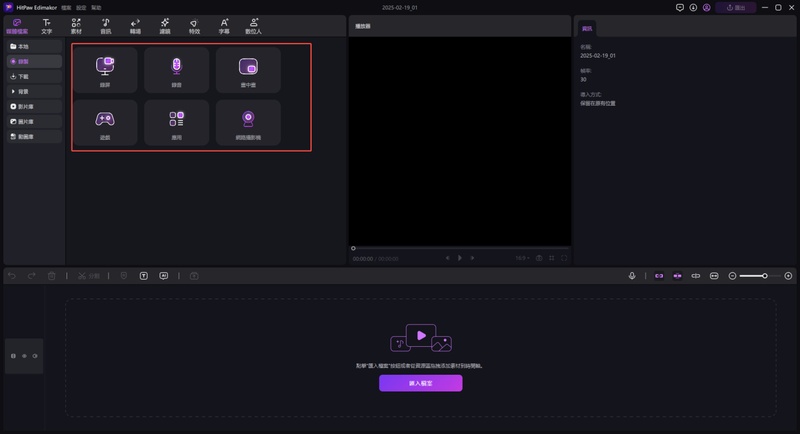Toggle the preview-axis icon beside snap
This screenshot has height=434, width=800.
tap(696, 276)
